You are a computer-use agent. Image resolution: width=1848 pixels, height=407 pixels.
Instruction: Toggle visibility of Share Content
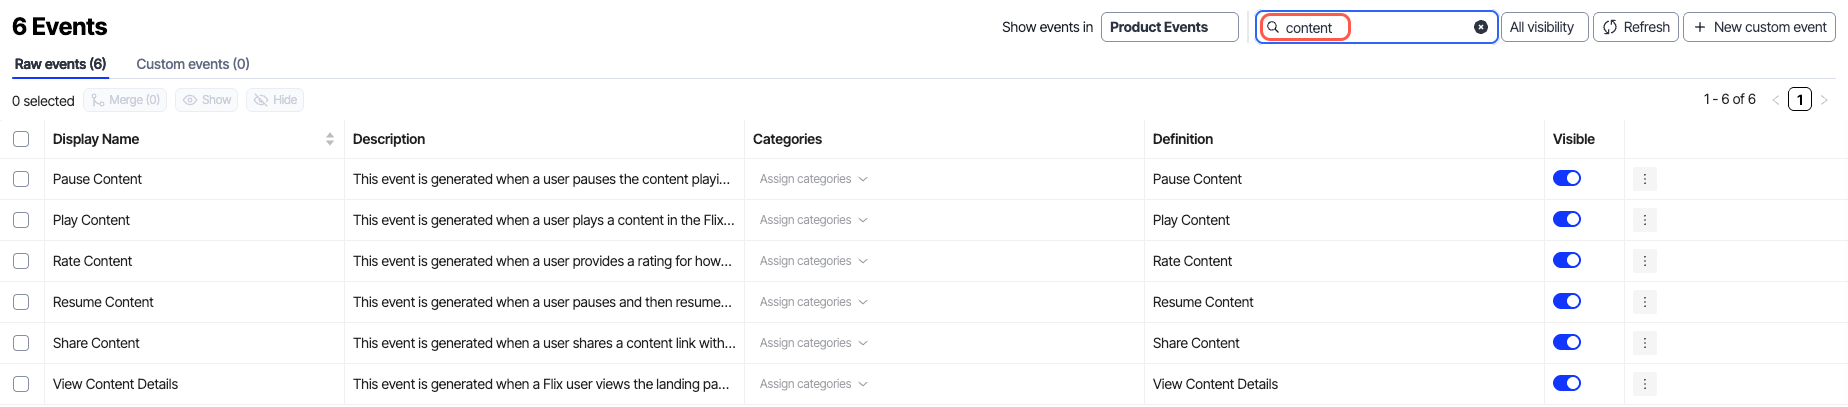point(1567,342)
